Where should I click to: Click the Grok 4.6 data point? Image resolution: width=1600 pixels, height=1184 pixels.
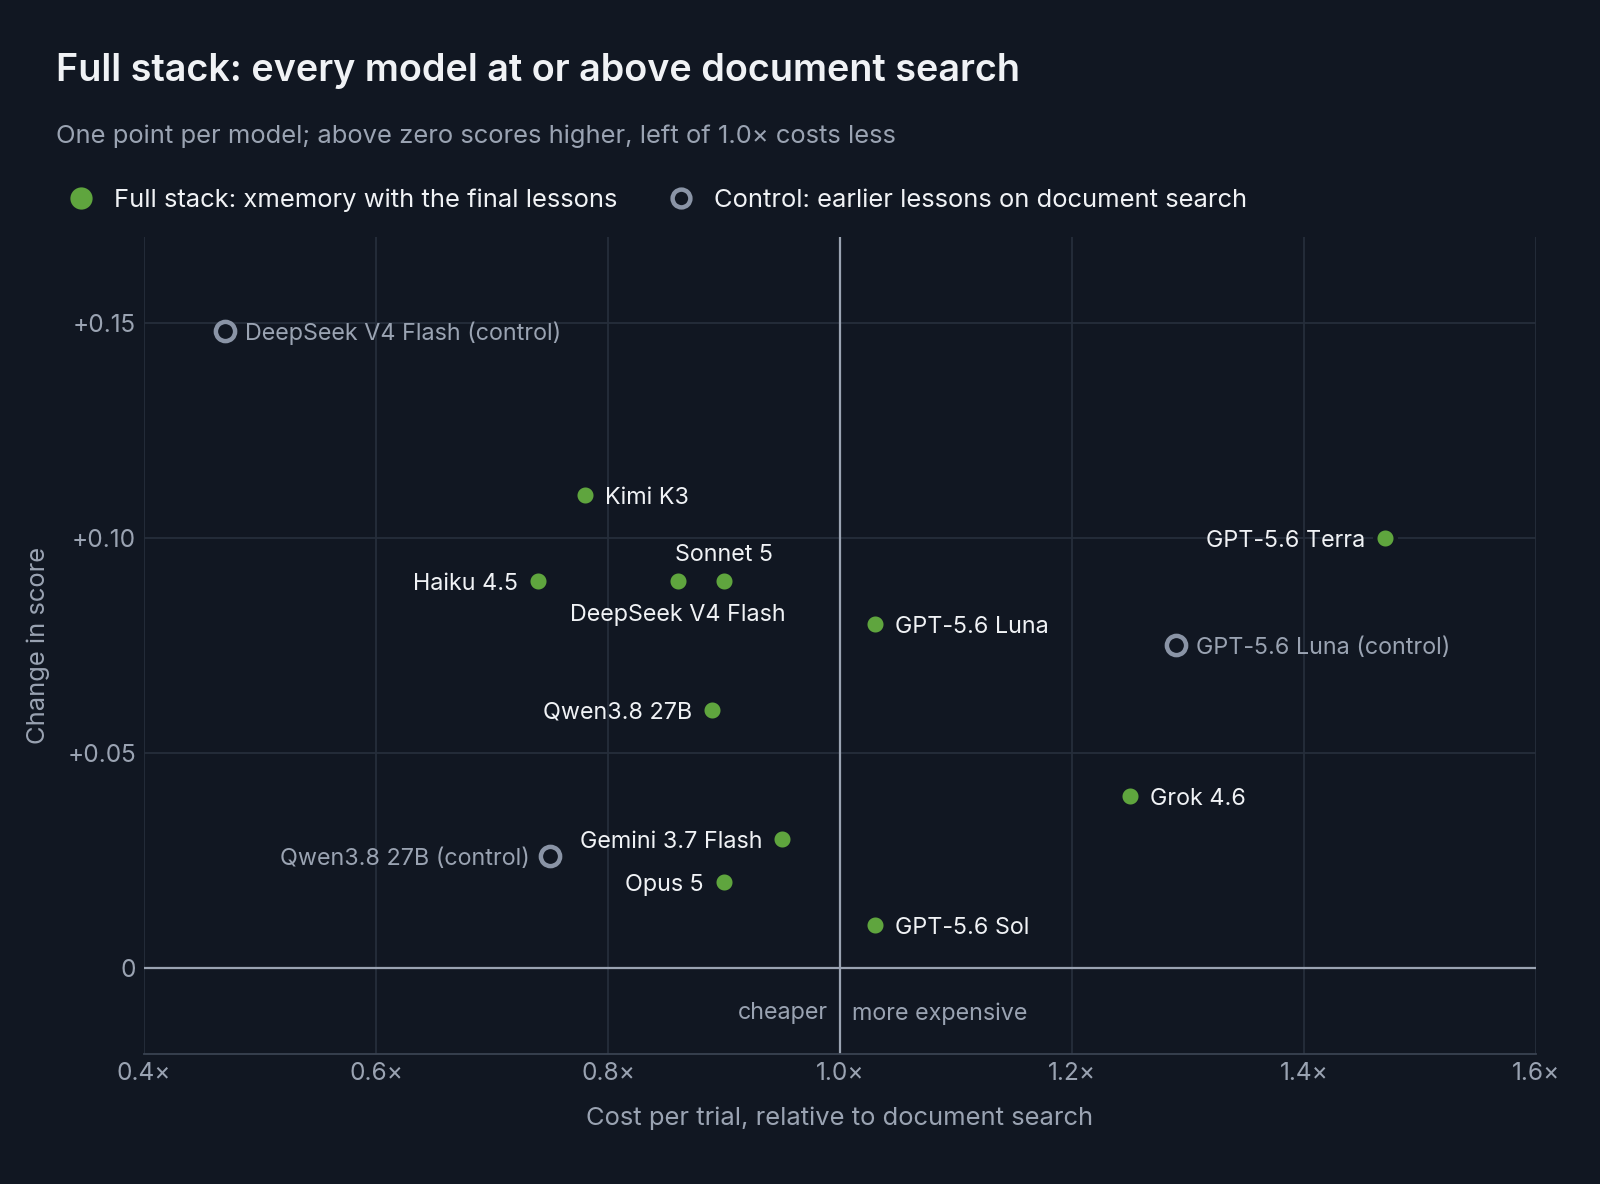pos(1131,797)
